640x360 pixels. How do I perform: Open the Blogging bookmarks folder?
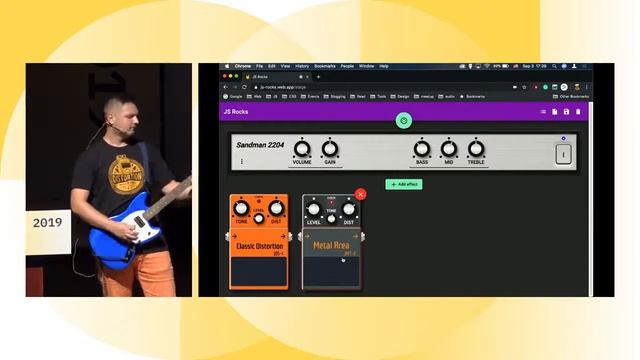(334, 97)
